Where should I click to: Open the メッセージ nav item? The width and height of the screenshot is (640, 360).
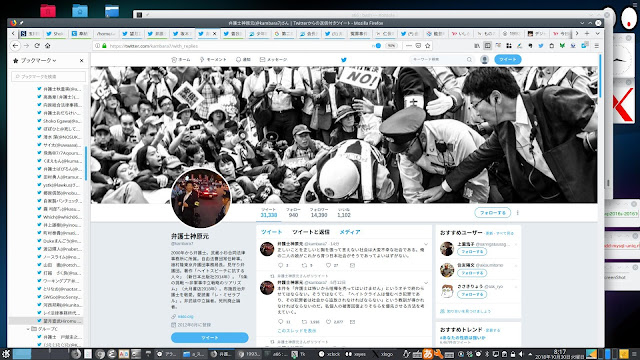tap(273, 60)
